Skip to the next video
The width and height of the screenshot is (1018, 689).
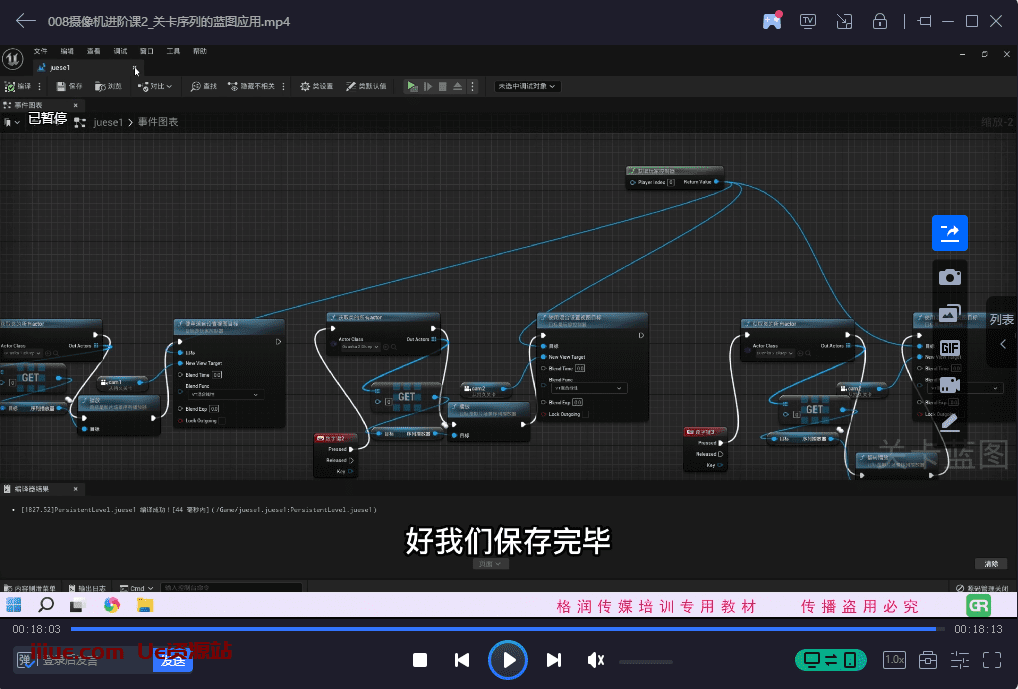(554, 660)
